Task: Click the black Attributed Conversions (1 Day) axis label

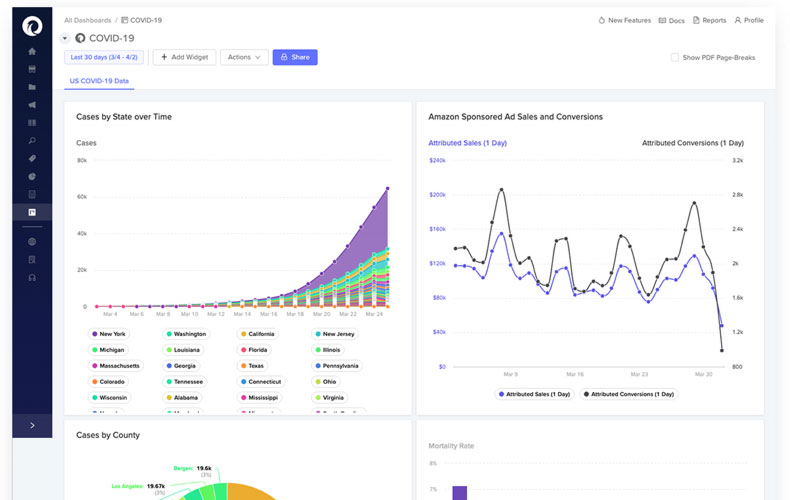Action: [693, 143]
